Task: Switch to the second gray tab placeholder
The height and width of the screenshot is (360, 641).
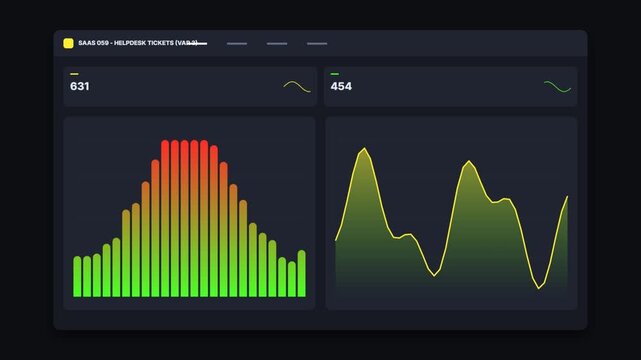Action: [x=237, y=43]
